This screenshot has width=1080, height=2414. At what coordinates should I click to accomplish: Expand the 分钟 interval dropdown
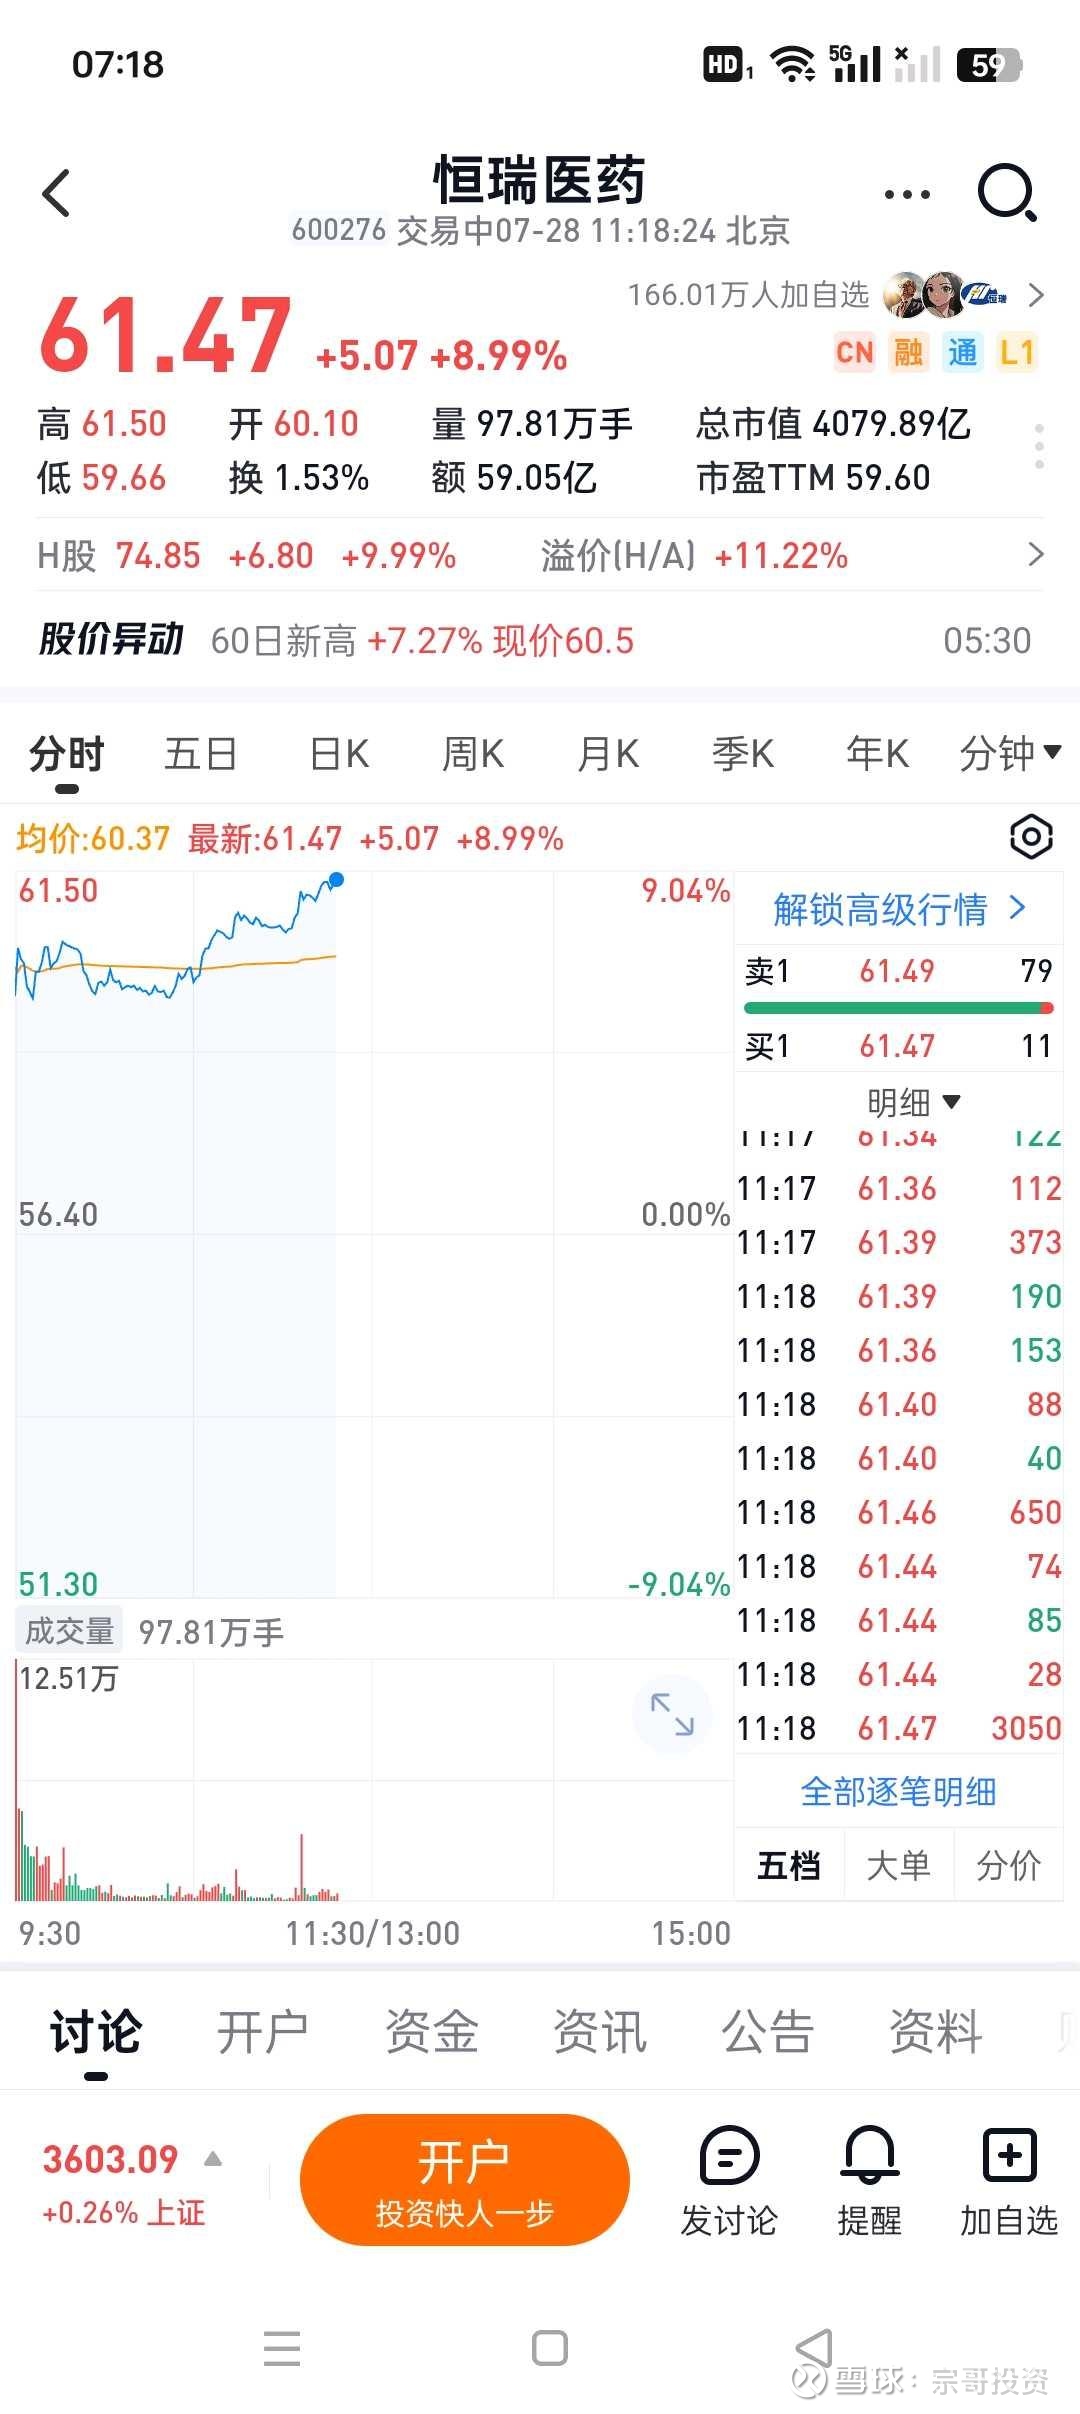1010,753
